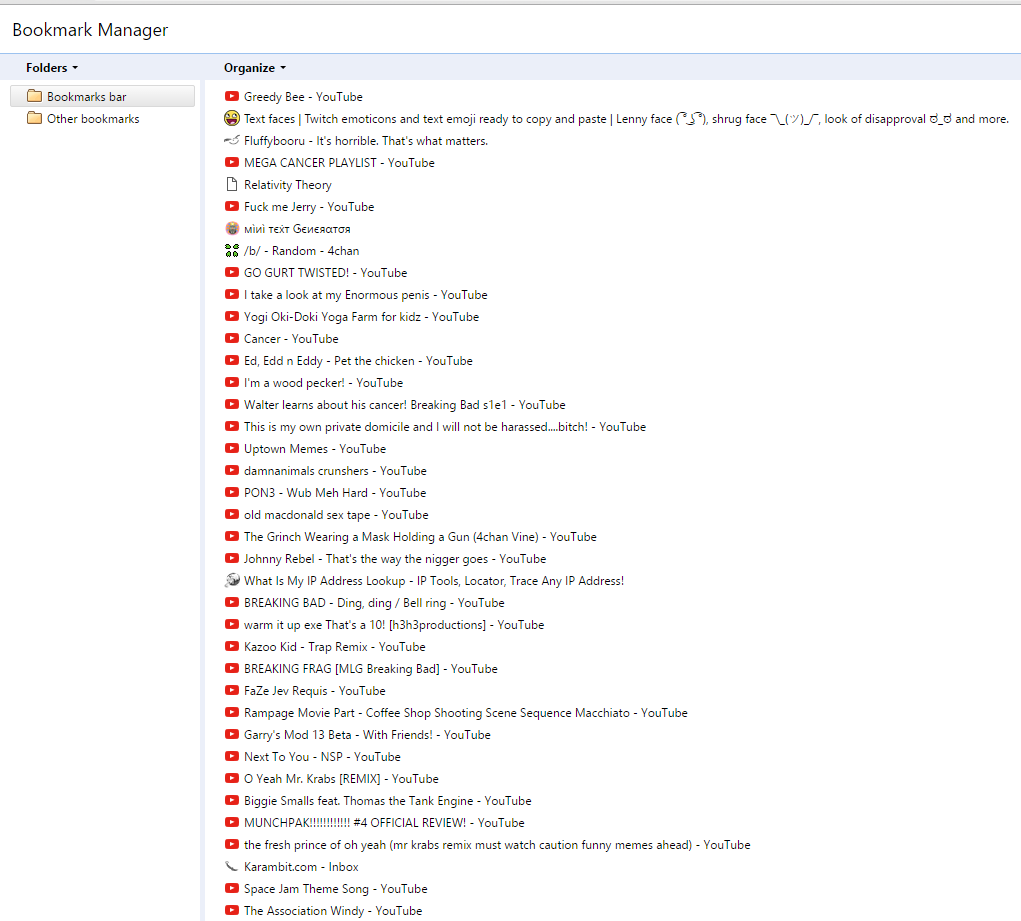
Task: Open the Folders dropdown menu
Action: click(x=52, y=68)
